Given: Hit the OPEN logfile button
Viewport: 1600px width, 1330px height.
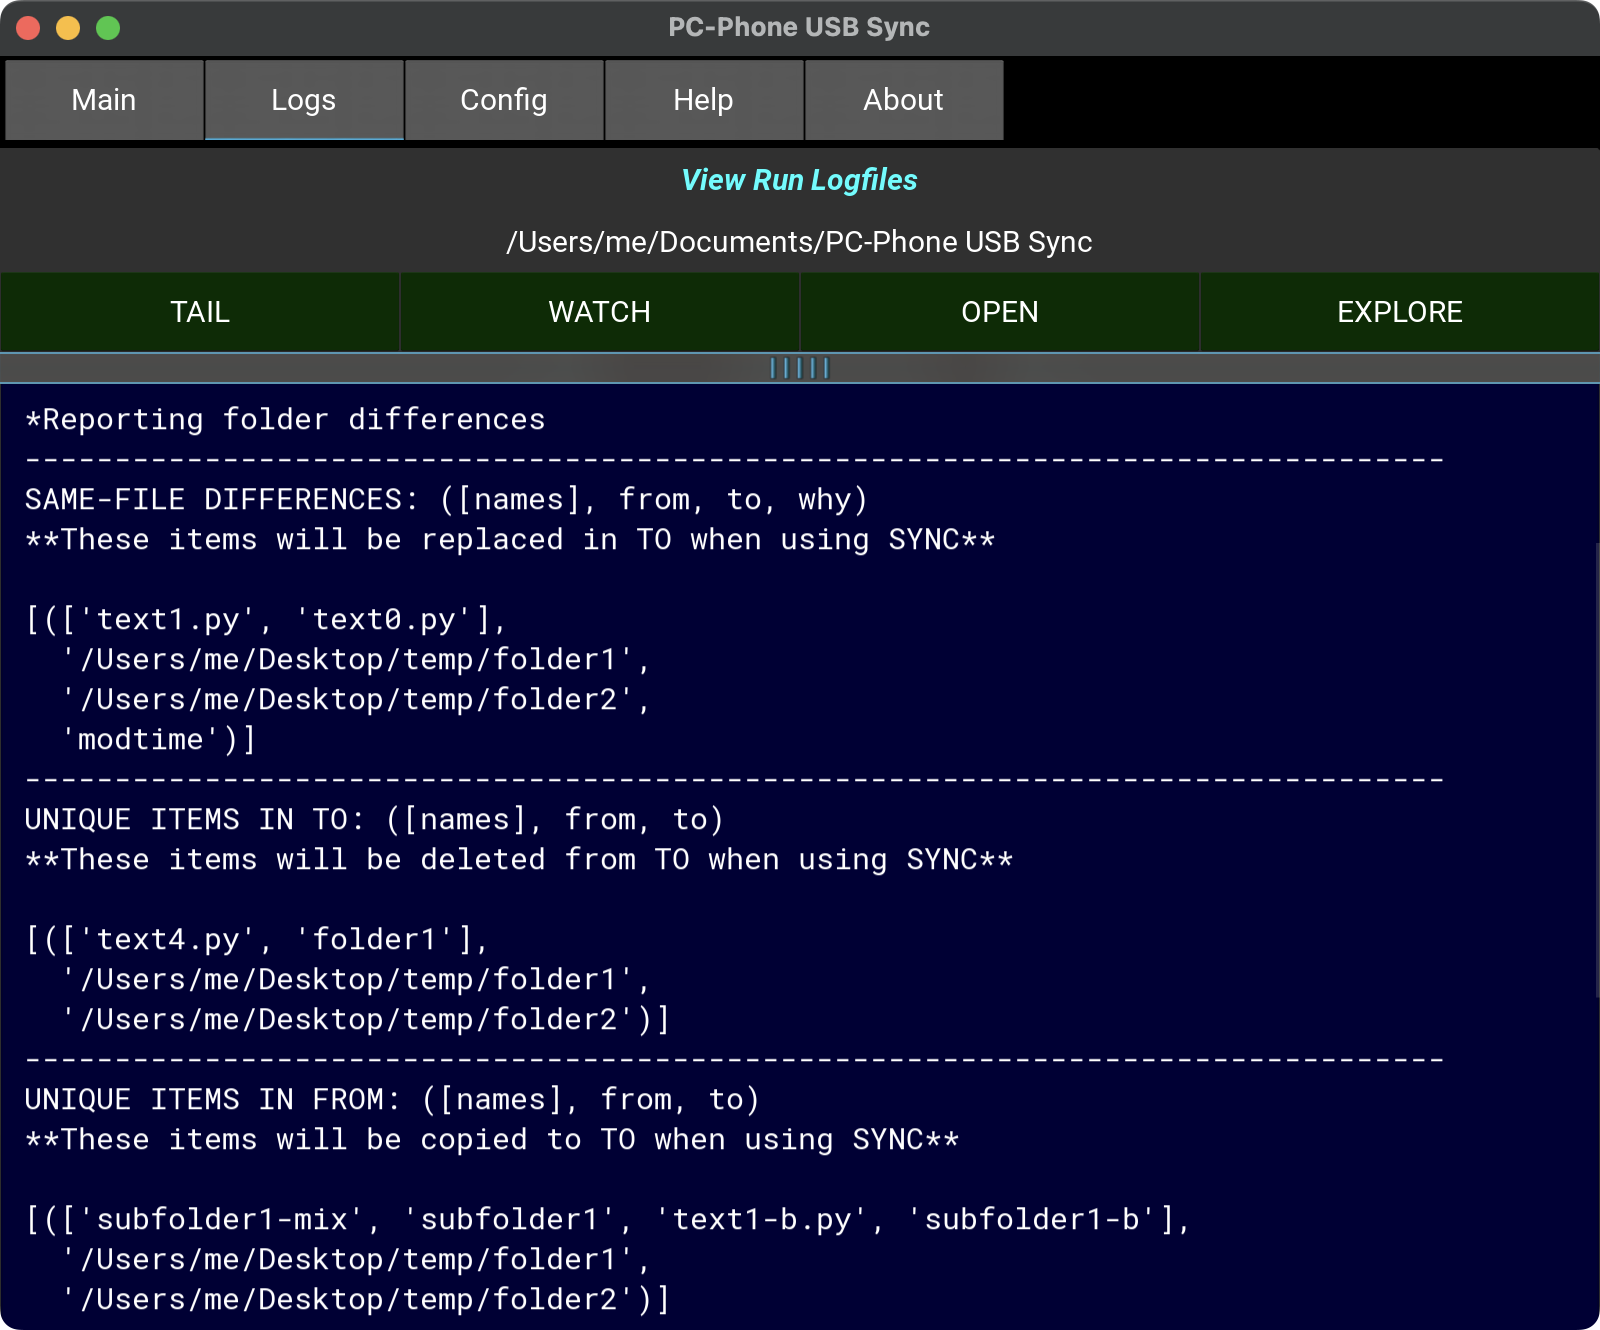Looking at the screenshot, I should point(1000,312).
